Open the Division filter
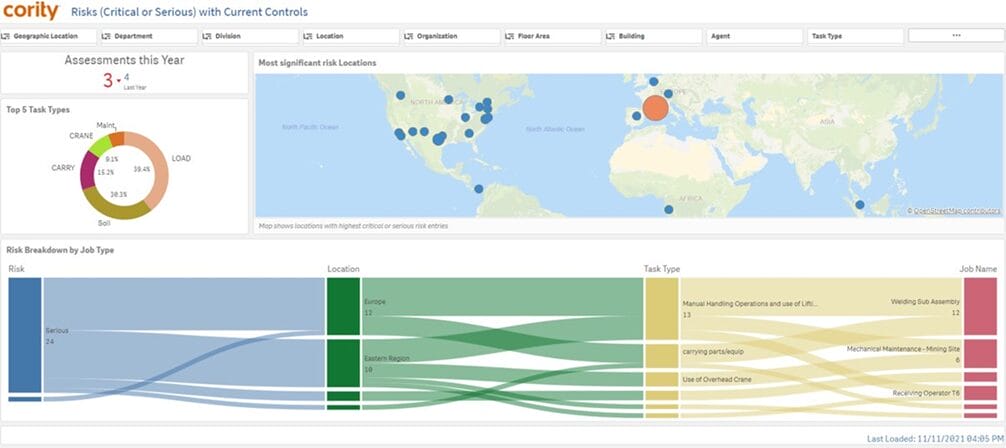The height and width of the screenshot is (448, 1006). (x=249, y=36)
